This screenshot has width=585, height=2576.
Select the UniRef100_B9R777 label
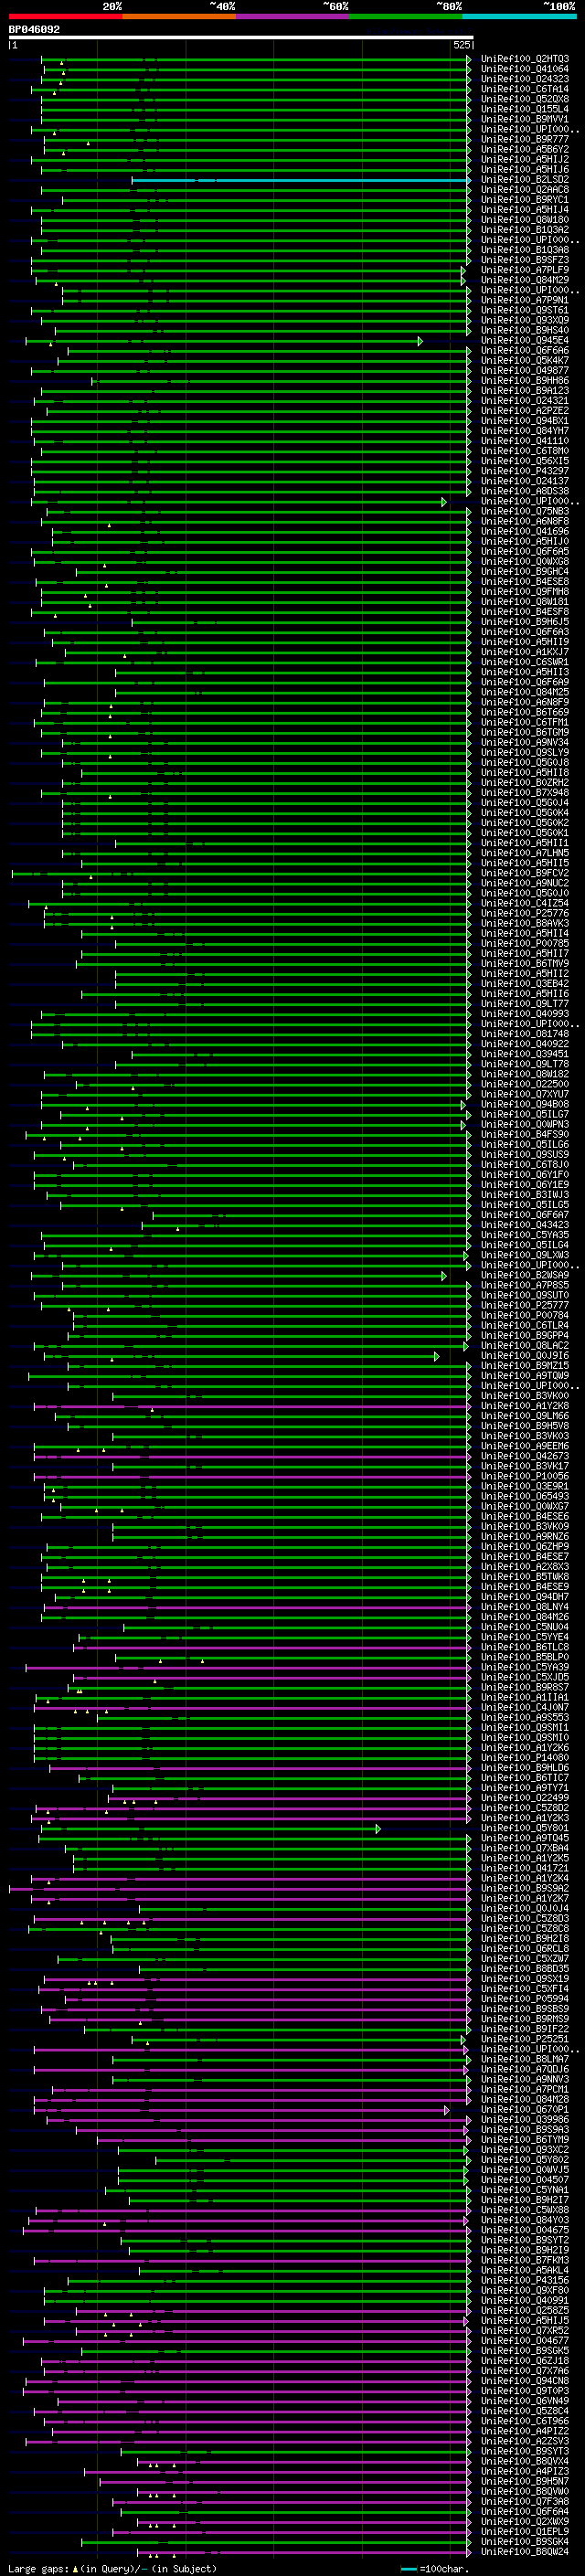(525, 139)
